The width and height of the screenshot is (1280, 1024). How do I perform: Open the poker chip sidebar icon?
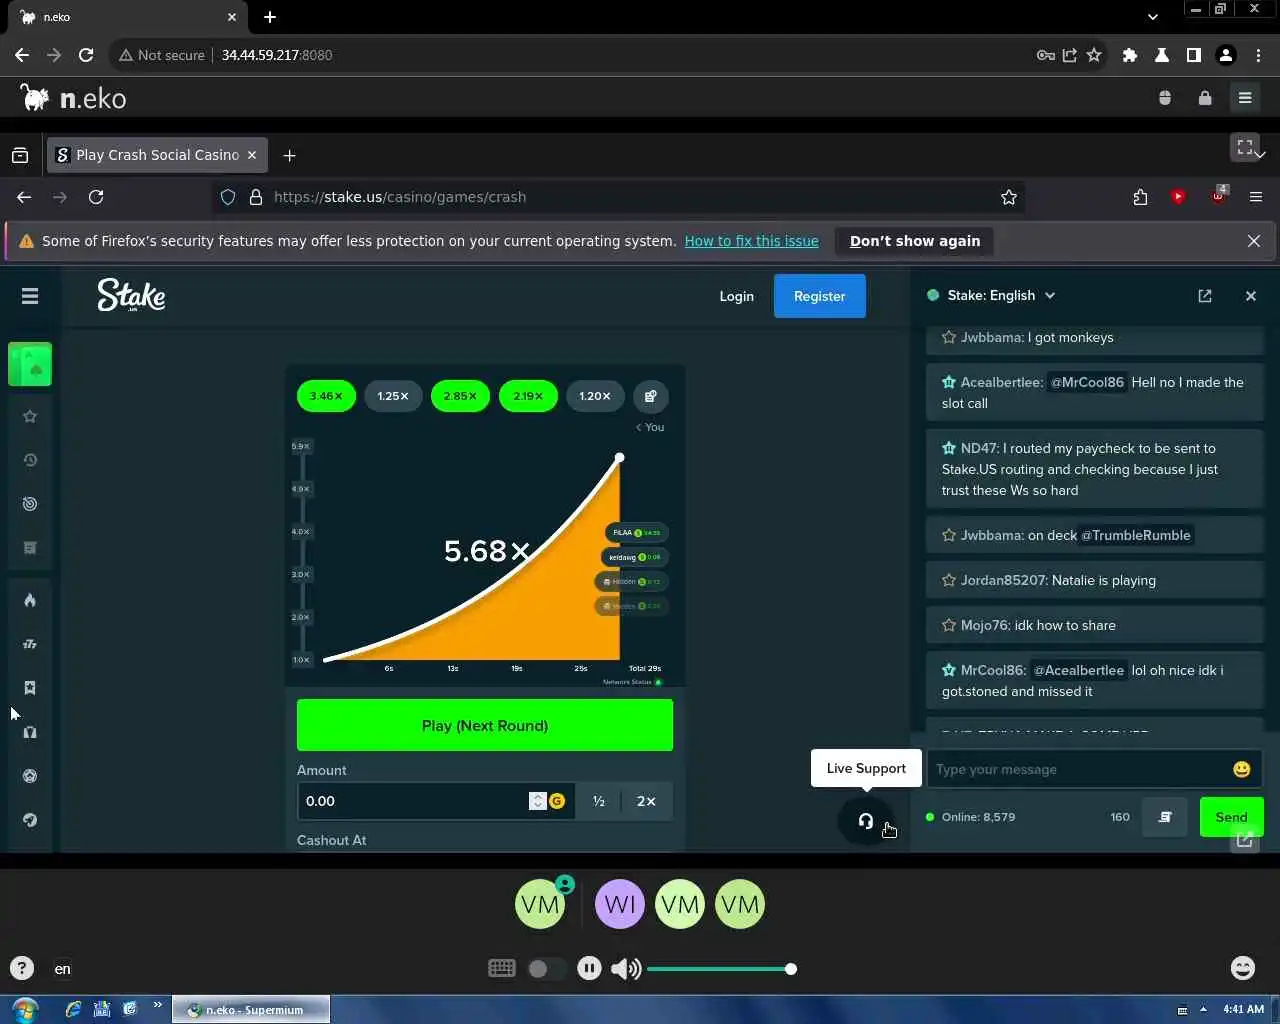(30, 776)
